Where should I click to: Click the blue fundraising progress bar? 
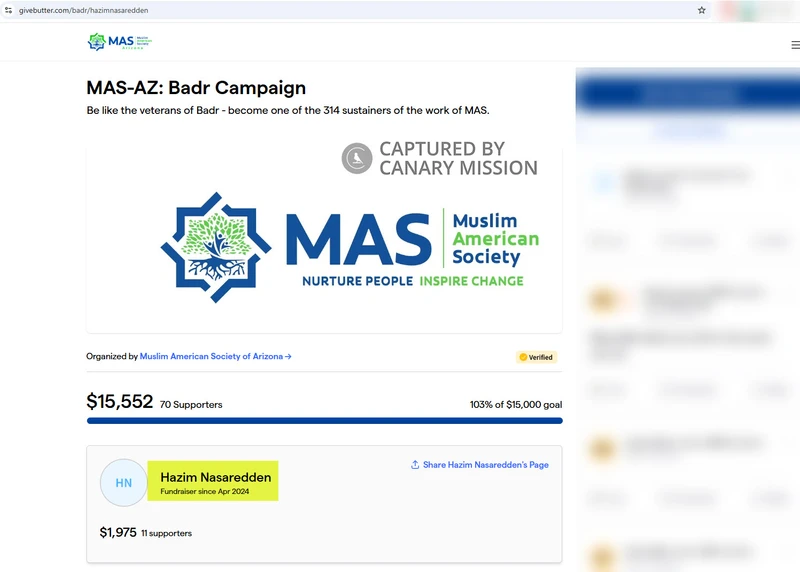click(x=324, y=421)
